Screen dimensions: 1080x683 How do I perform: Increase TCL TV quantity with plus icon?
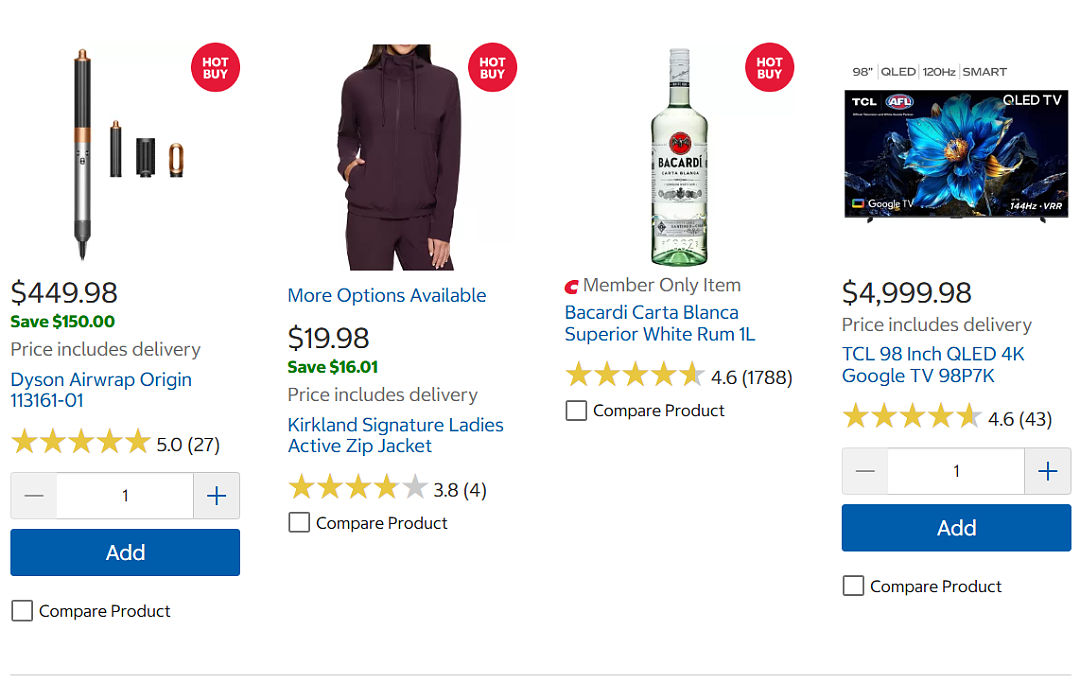[1048, 471]
